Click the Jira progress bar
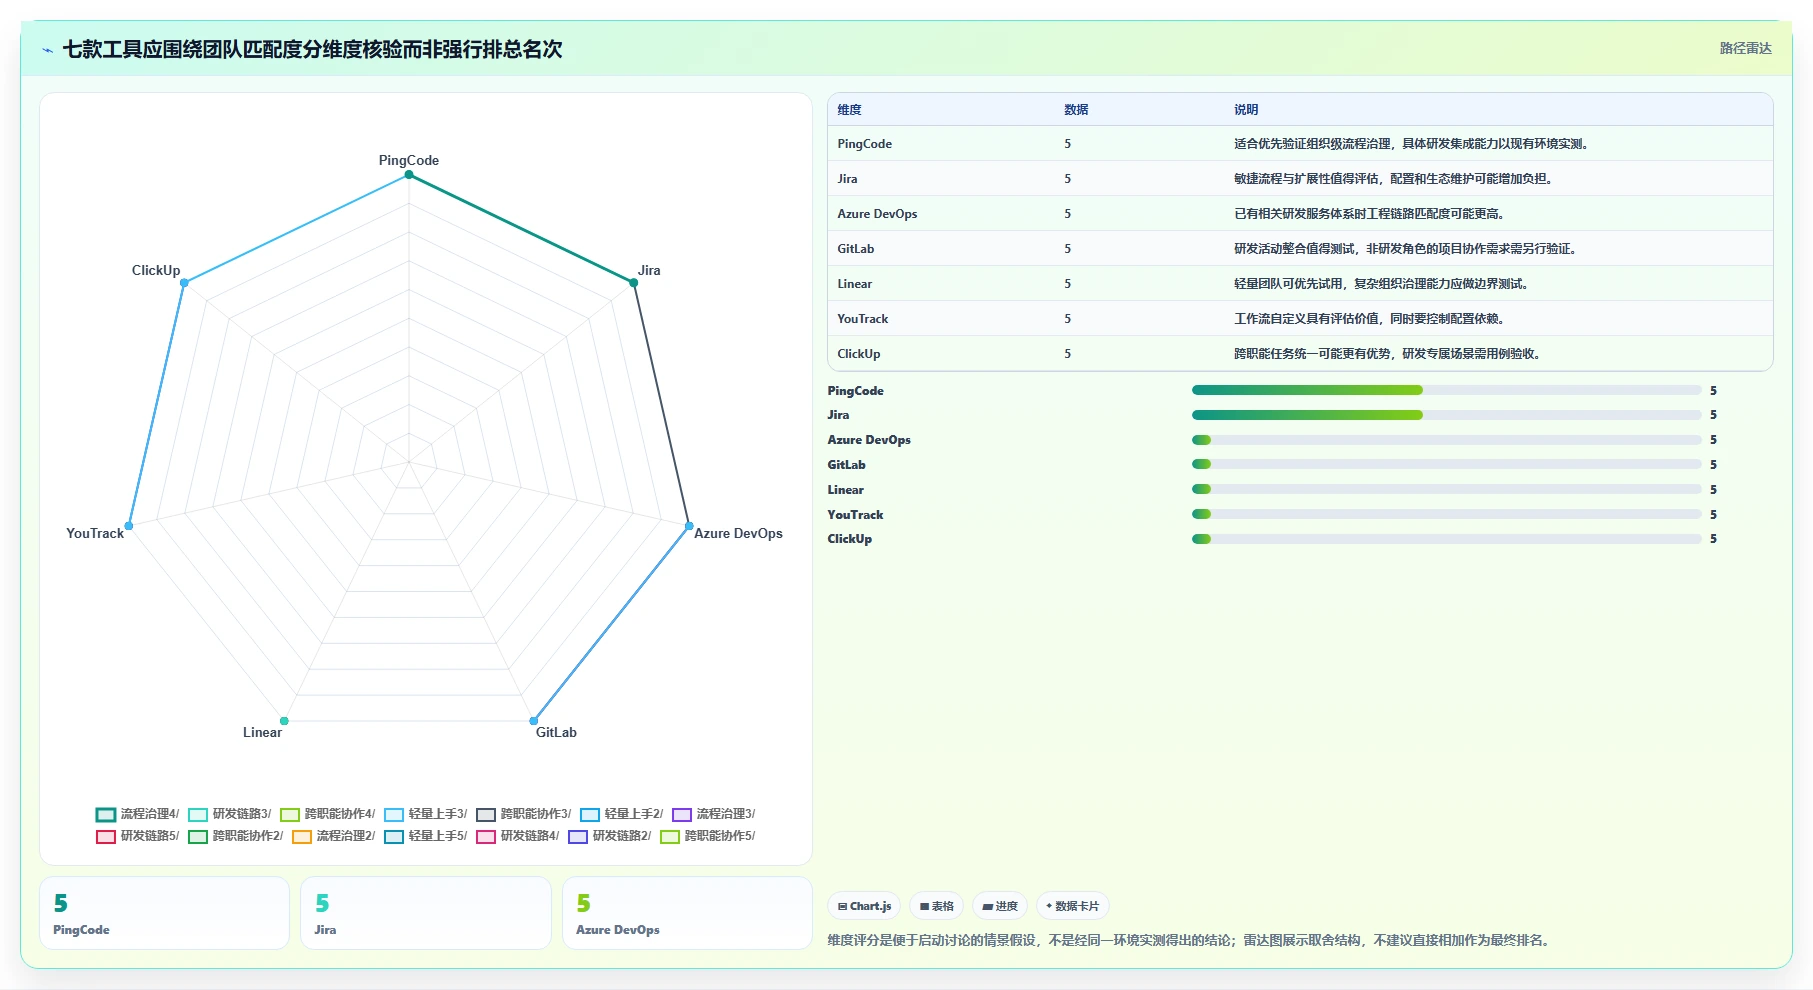Viewport: 1813px width, 990px height. (x=1446, y=415)
